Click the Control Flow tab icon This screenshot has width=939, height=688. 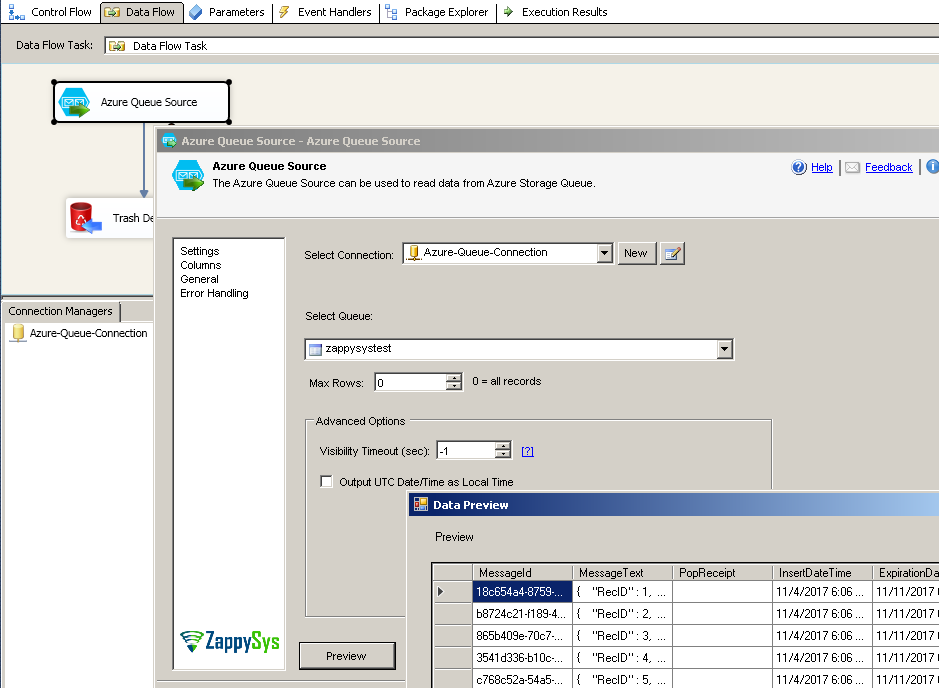click(16, 12)
